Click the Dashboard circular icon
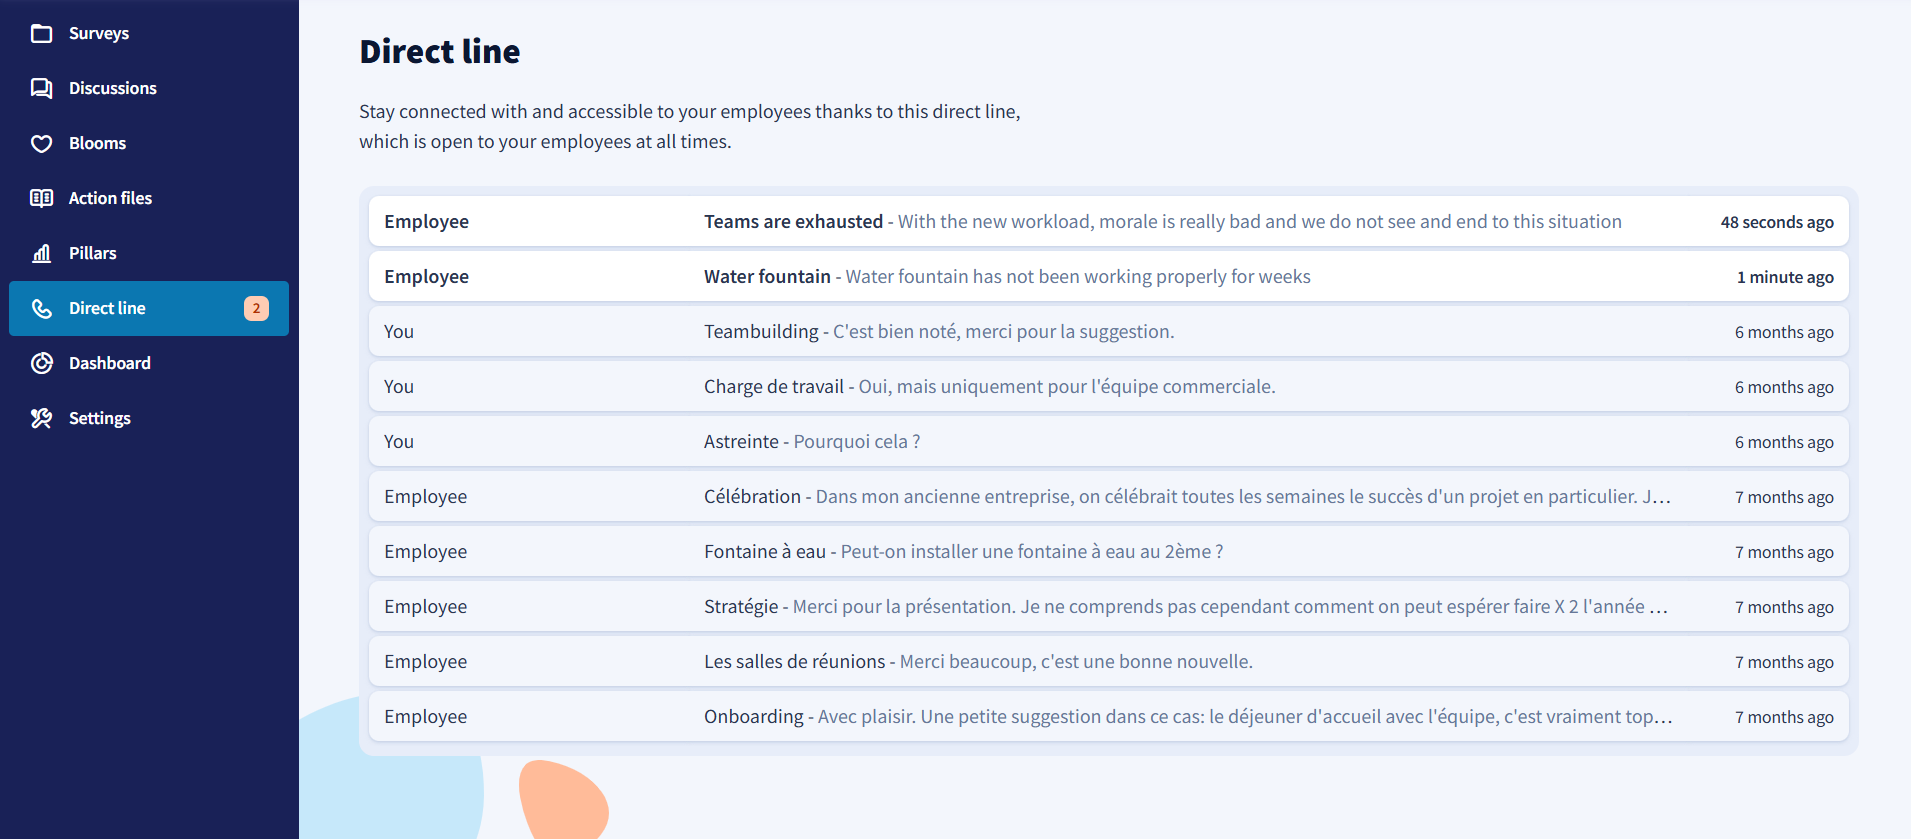 pos(41,363)
